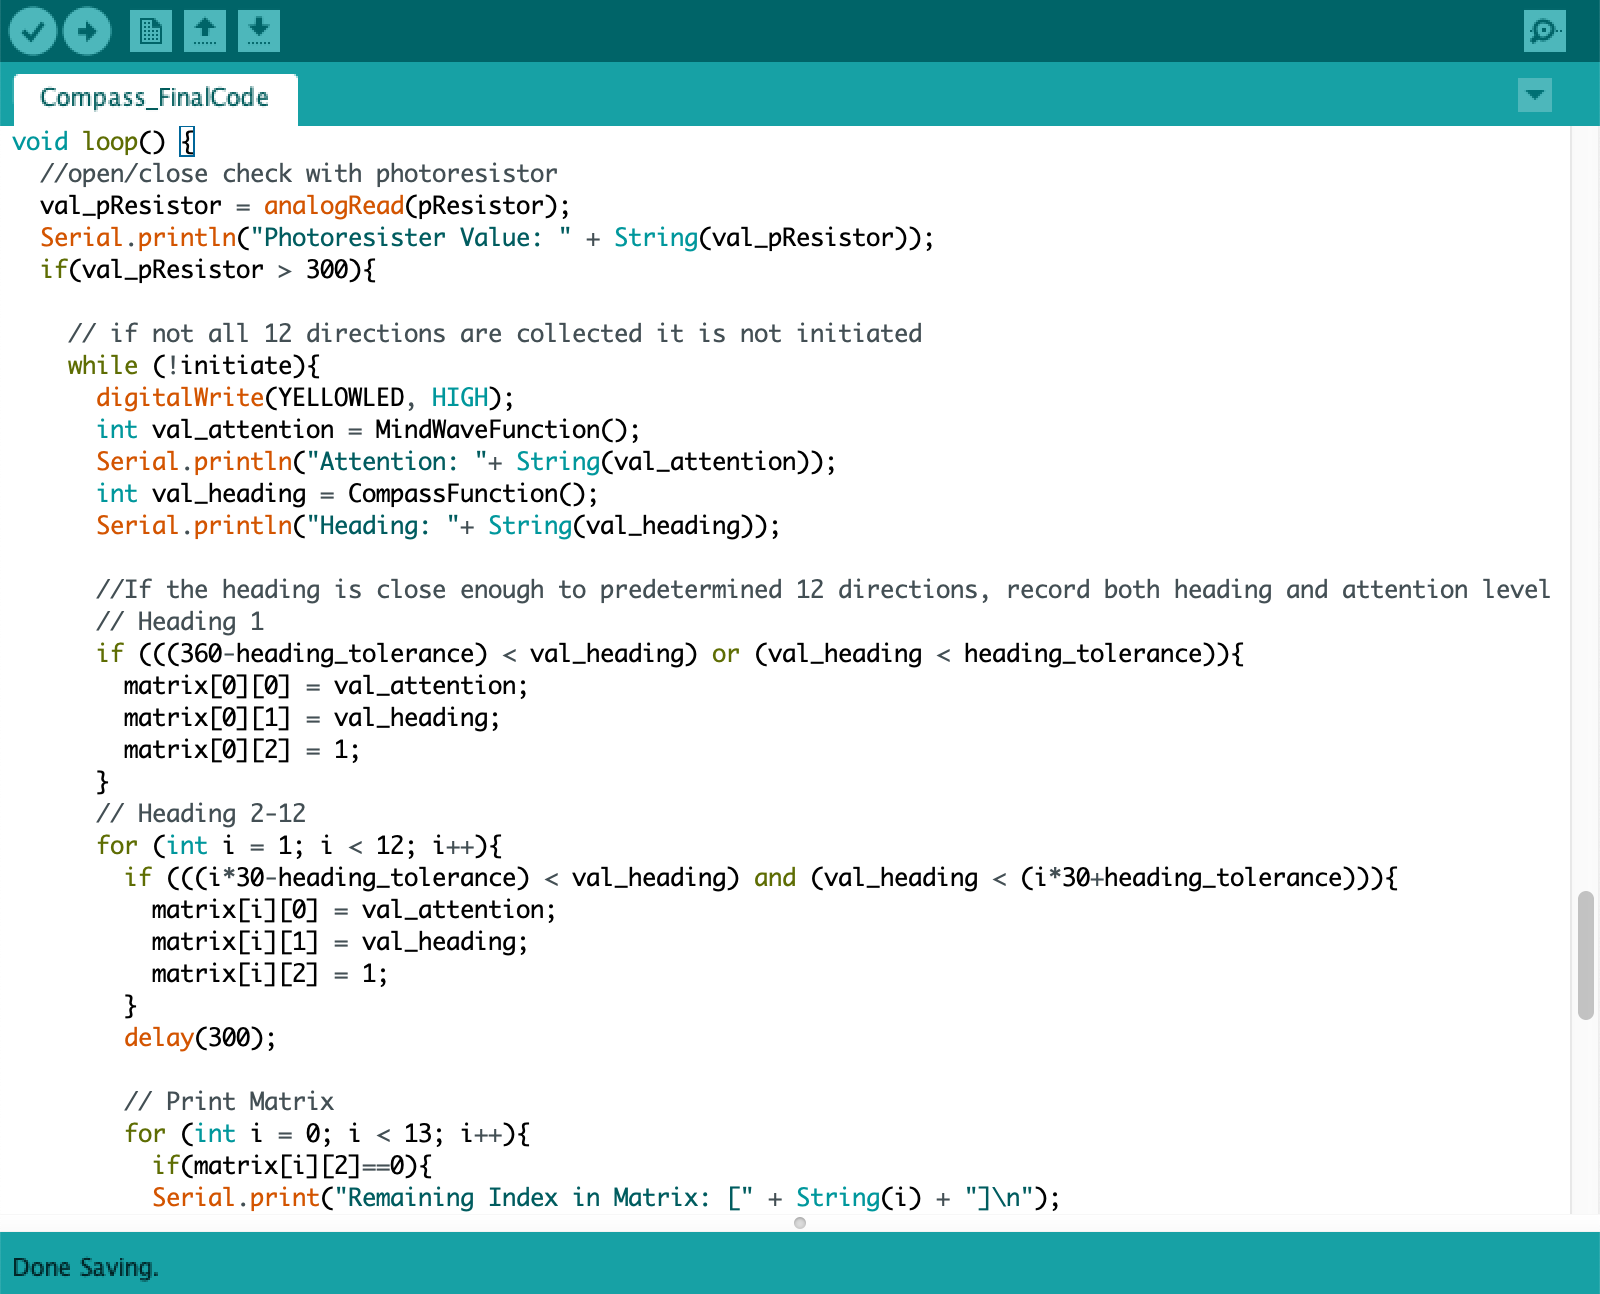This screenshot has width=1600, height=1294.
Task: Click the console divider handle dot
Action: (x=800, y=1223)
